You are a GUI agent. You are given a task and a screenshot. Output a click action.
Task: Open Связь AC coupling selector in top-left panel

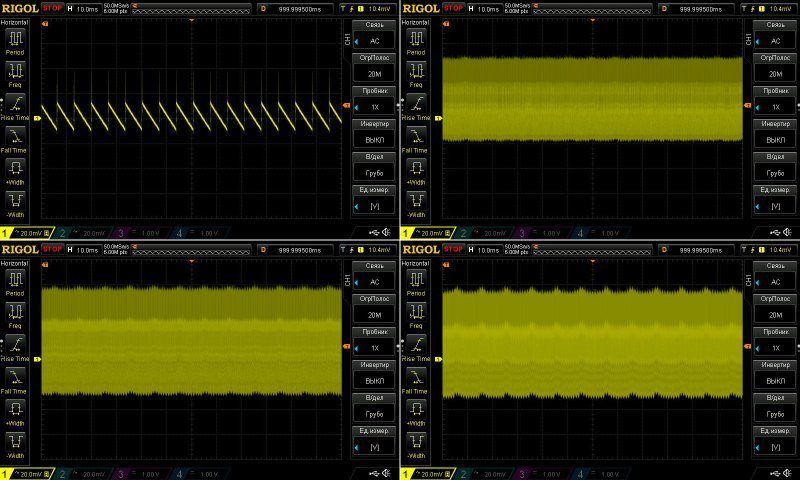coord(375,35)
